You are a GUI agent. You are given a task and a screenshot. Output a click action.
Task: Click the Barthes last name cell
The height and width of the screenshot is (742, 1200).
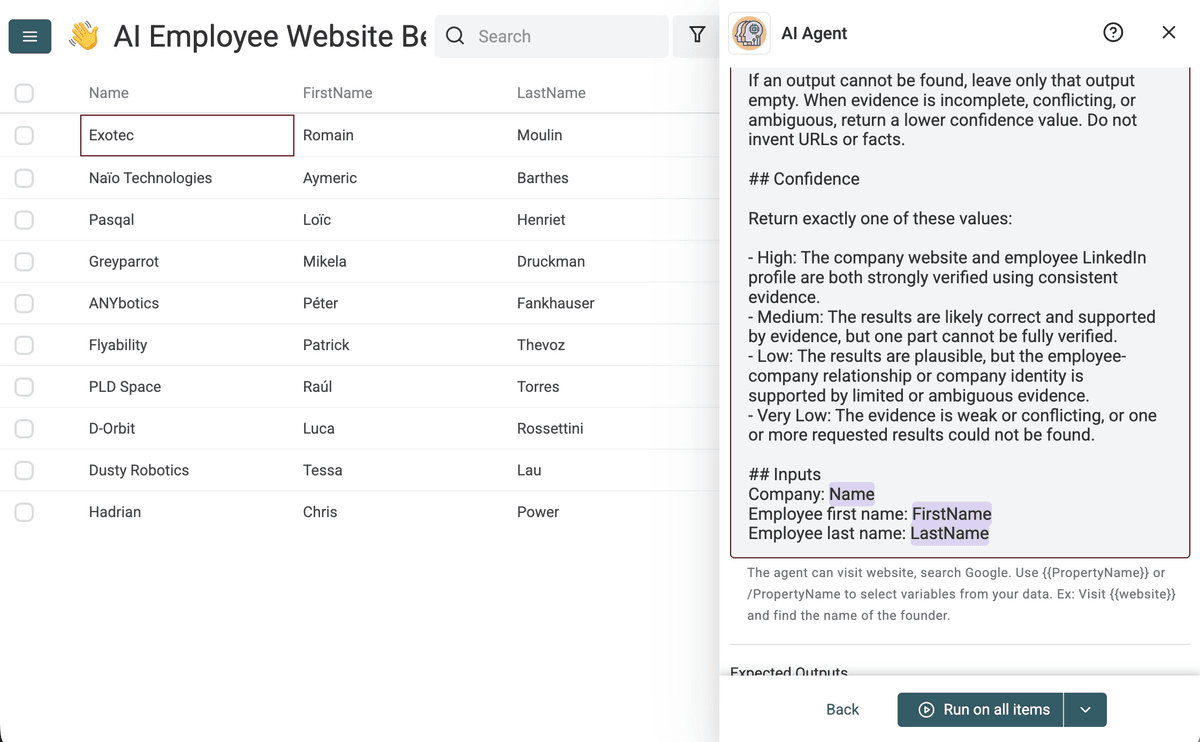[614, 178]
